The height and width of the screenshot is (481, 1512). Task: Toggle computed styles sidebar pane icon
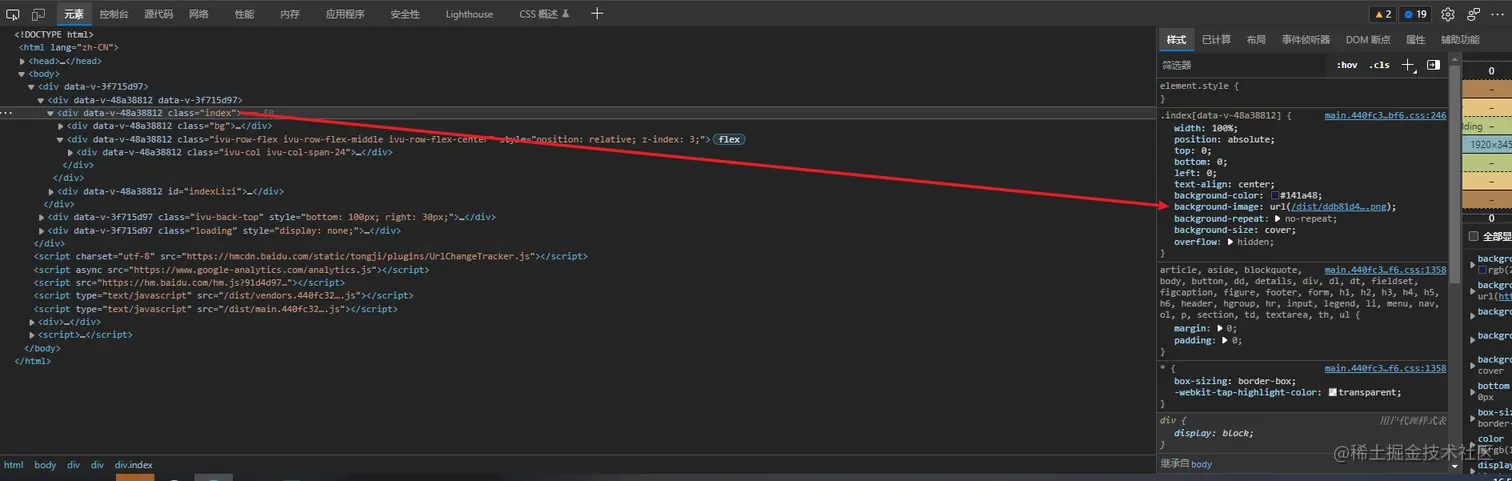pos(1433,65)
